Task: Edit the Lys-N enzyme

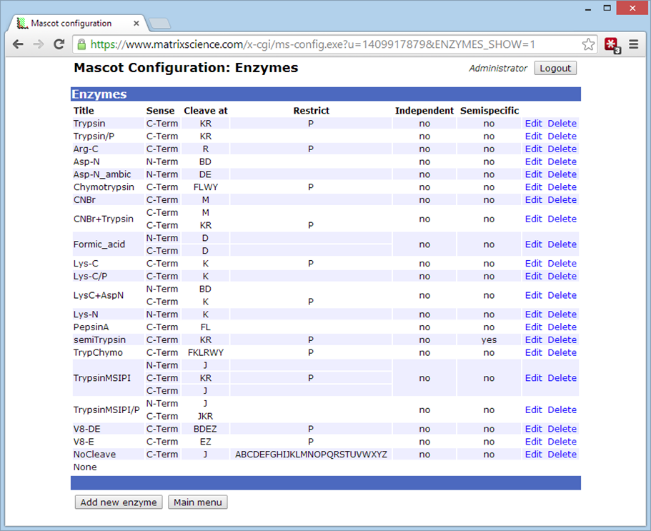Action: [533, 315]
